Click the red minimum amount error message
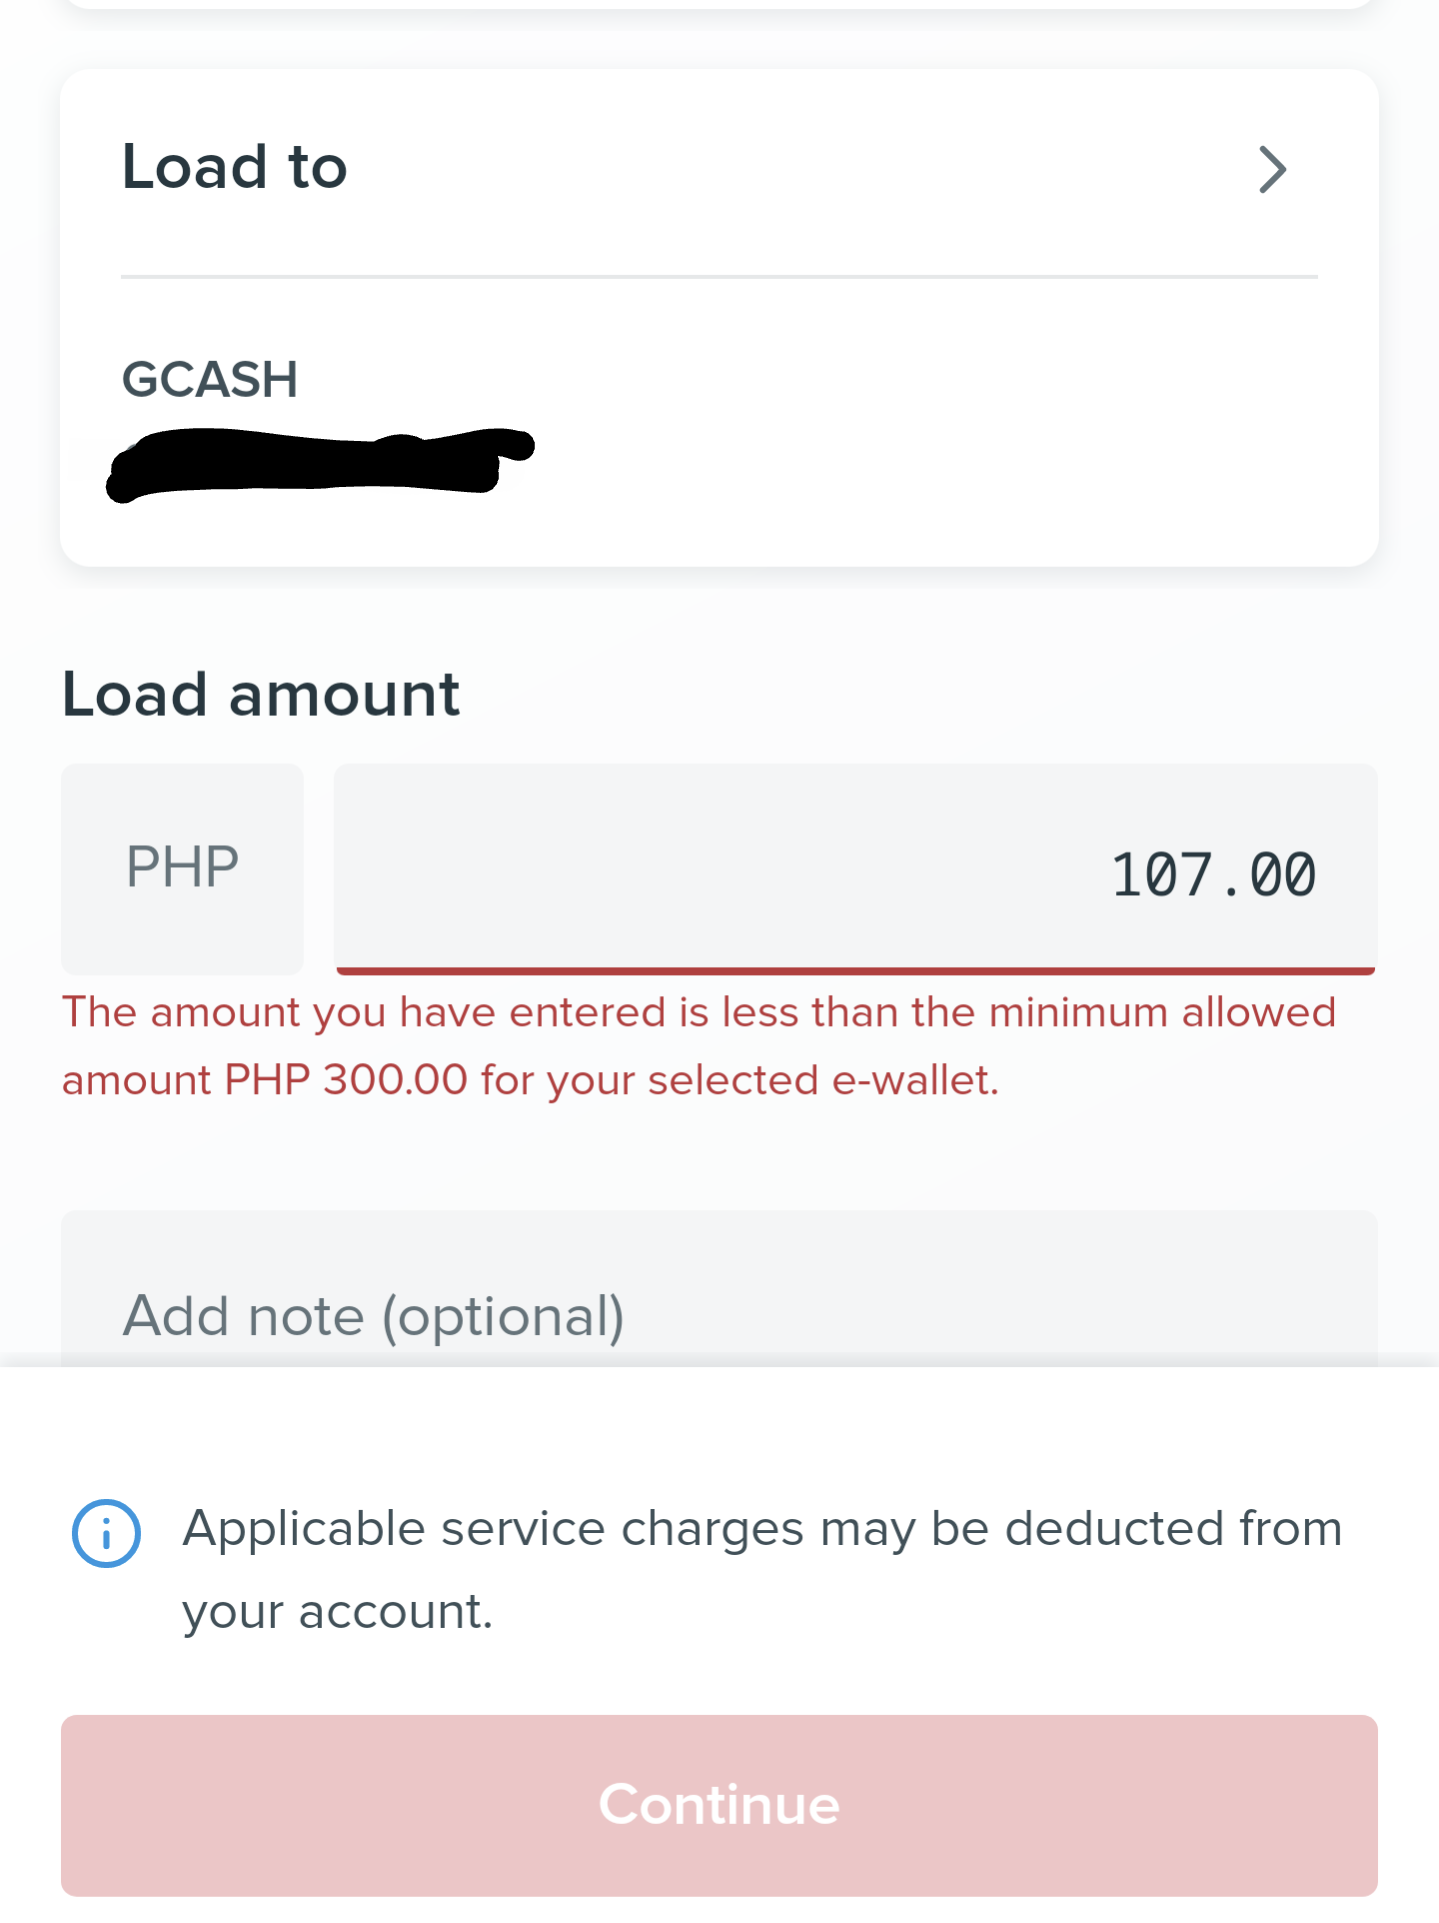Image resolution: width=1439 pixels, height=1923 pixels. point(699,1046)
